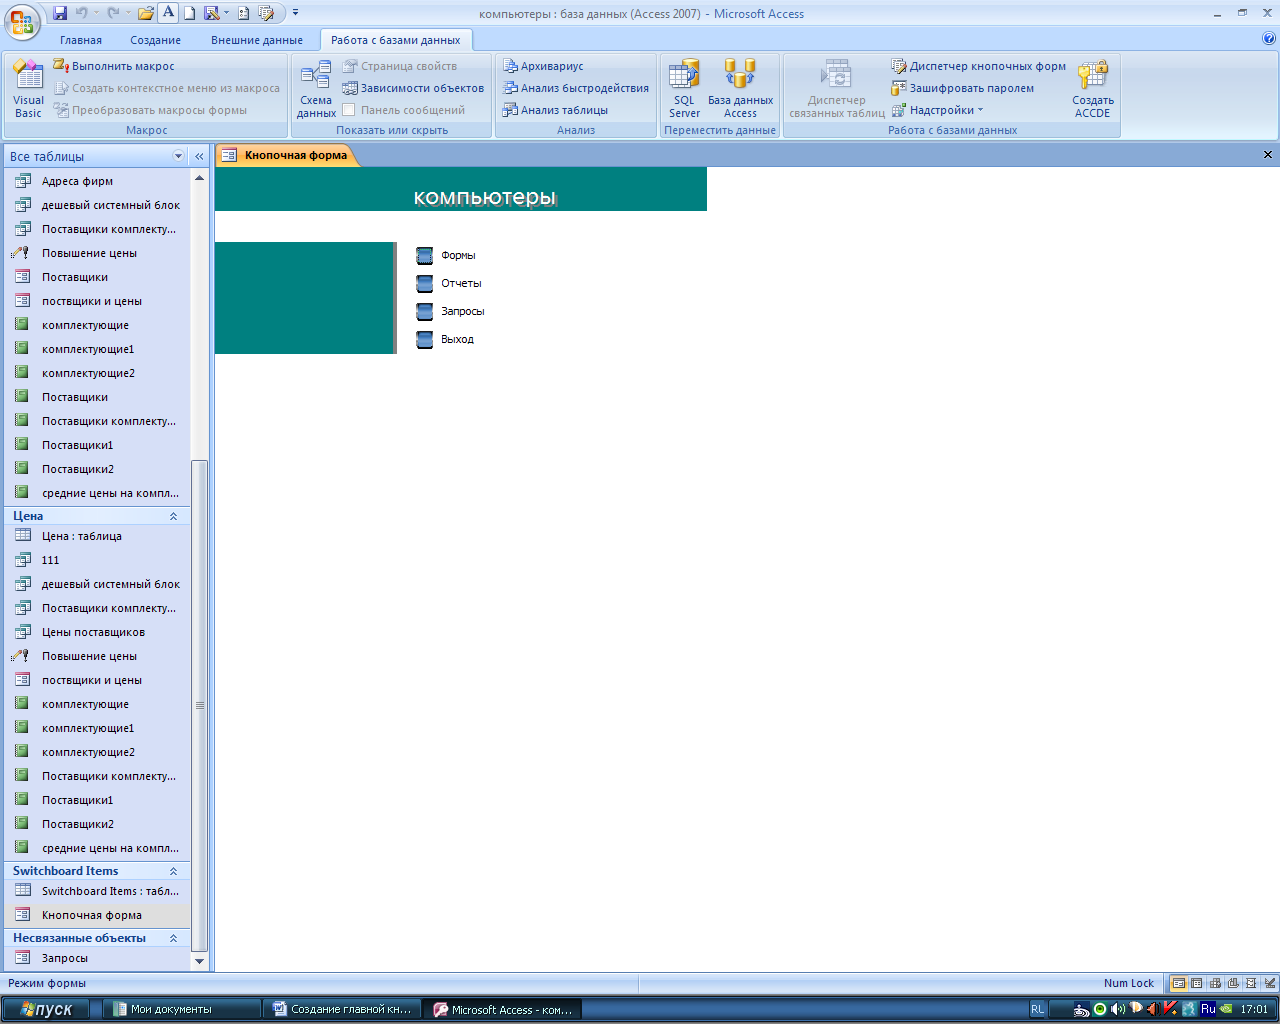
Task: Open Диспетчер кнопочных форм
Action: tap(979, 66)
